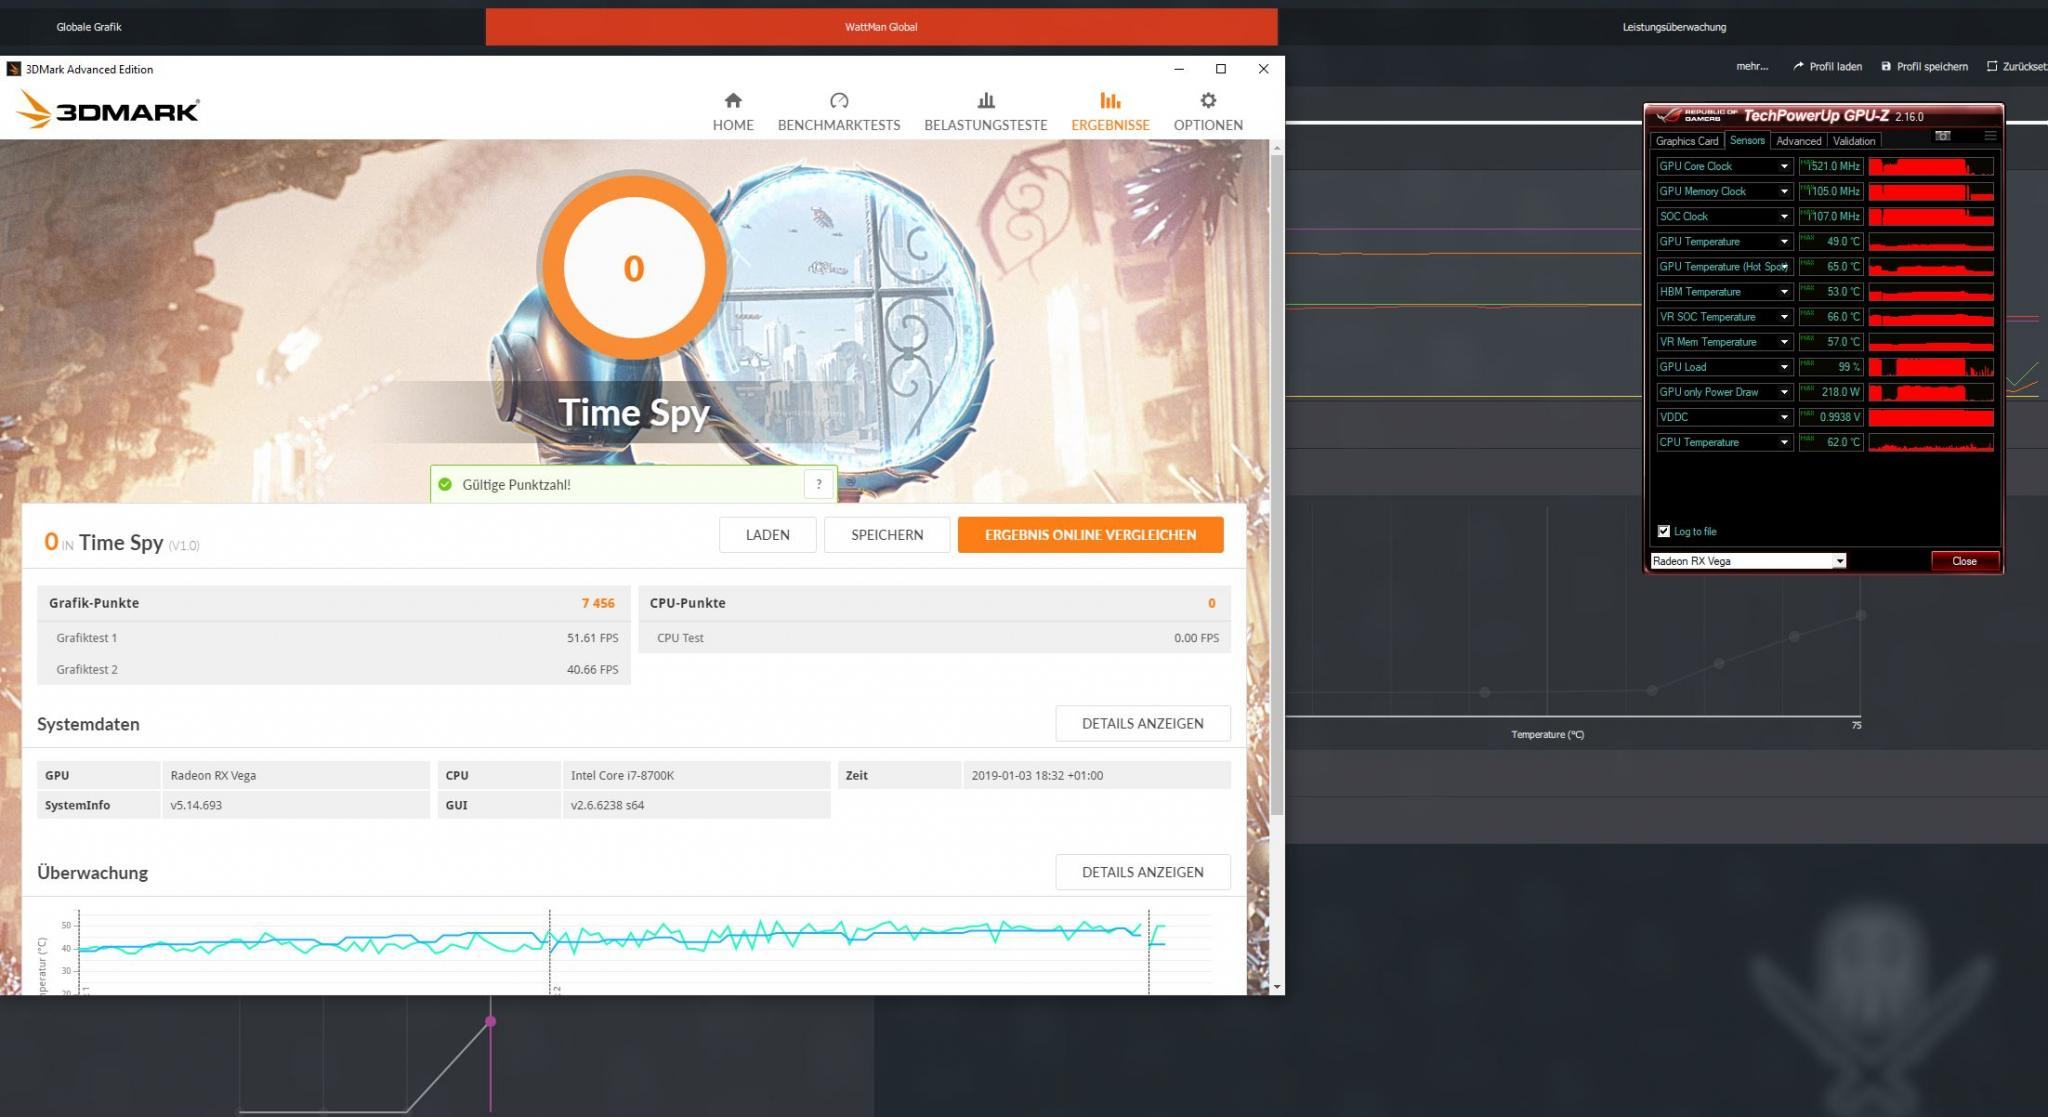
Task: Click the Radeon RX Vega GPU value in Systemdaten
Action: (213, 775)
